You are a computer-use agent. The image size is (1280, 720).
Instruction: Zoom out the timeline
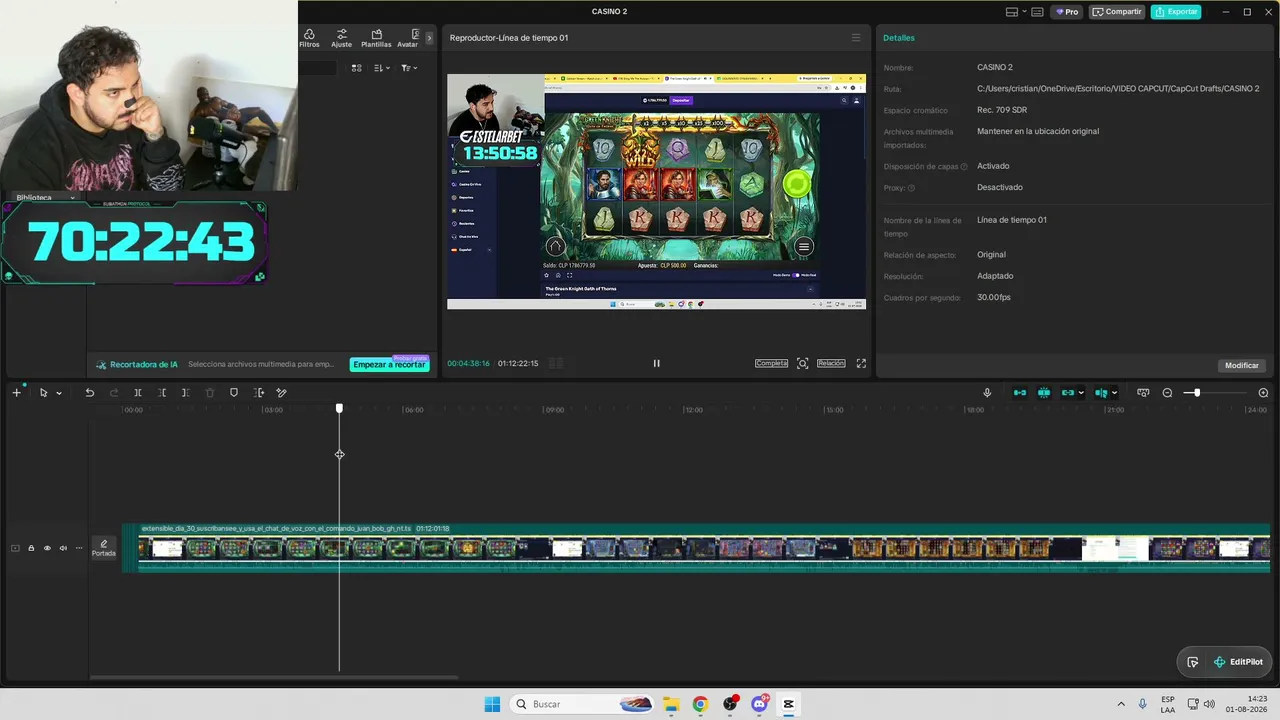point(1167,393)
